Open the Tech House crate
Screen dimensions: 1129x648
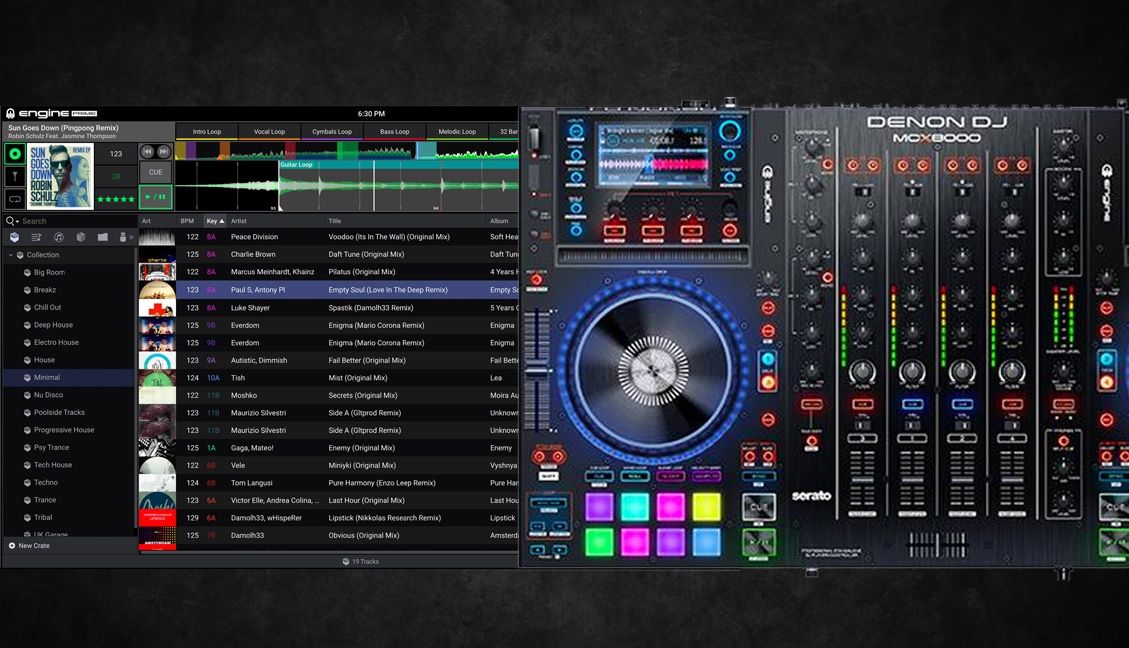[x=53, y=465]
